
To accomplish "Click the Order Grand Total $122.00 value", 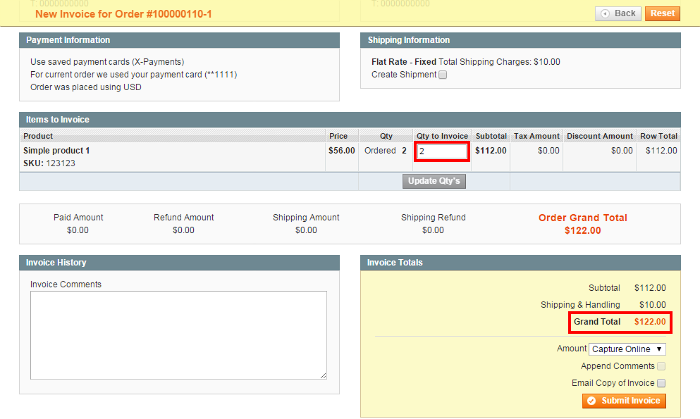I will tap(583, 231).
